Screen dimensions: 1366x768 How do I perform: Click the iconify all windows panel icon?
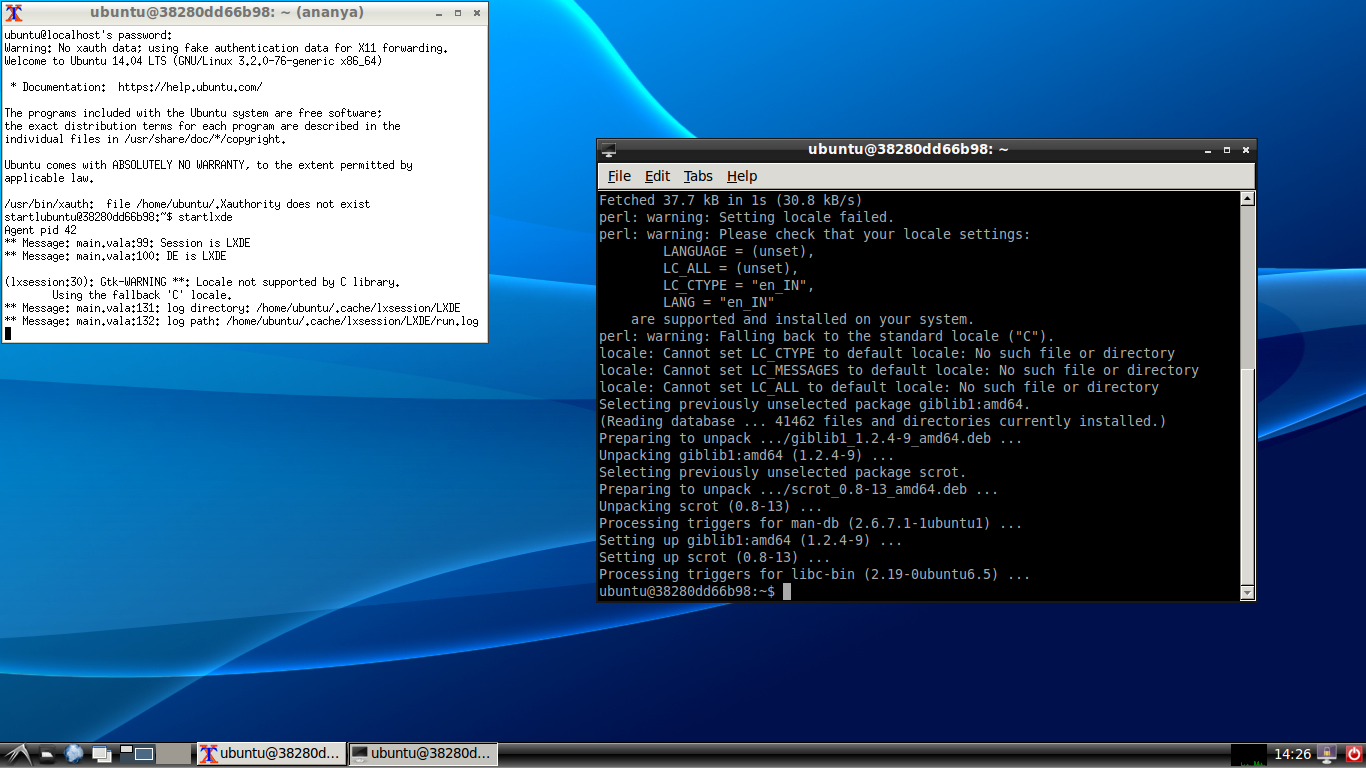point(102,754)
